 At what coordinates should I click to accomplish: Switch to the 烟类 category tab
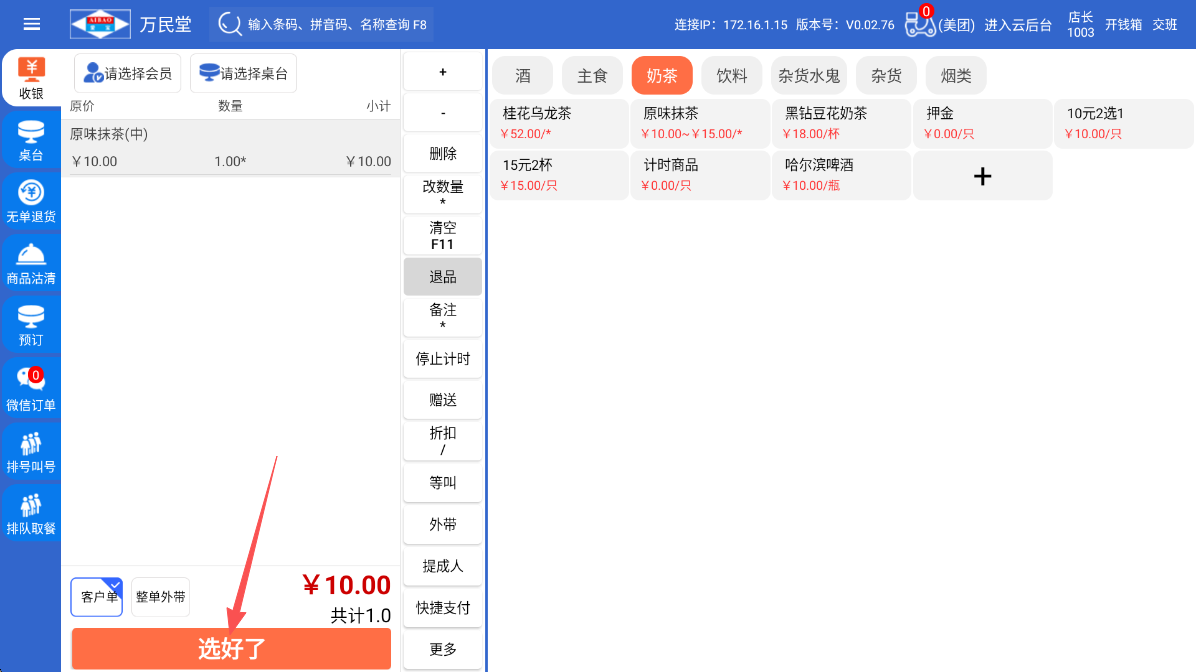point(956,76)
